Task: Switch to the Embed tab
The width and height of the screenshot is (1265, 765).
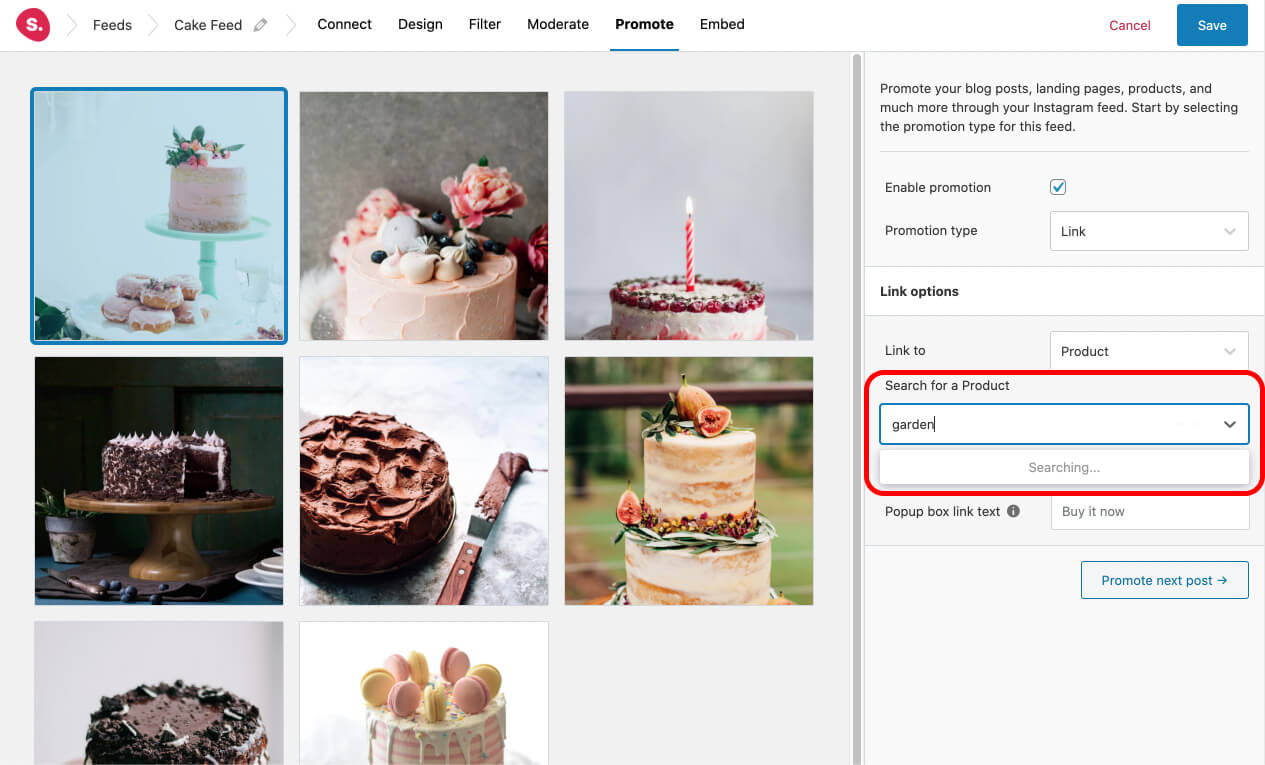Action: click(x=722, y=24)
